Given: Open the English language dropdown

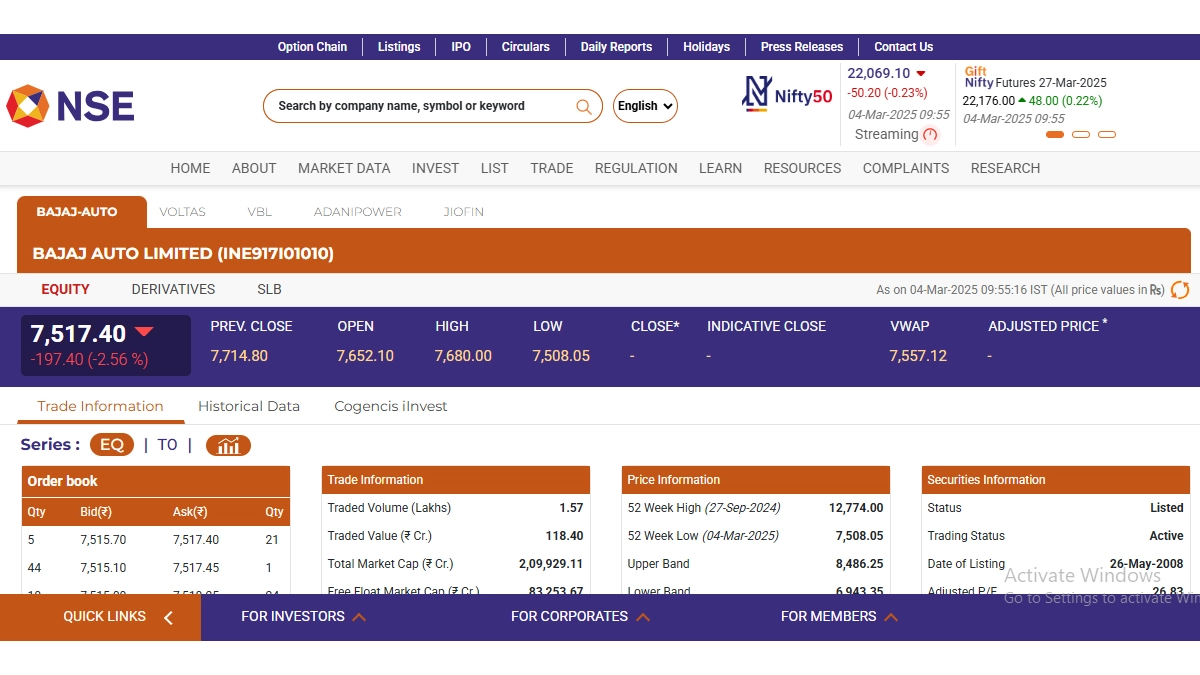Looking at the screenshot, I should 645,106.
